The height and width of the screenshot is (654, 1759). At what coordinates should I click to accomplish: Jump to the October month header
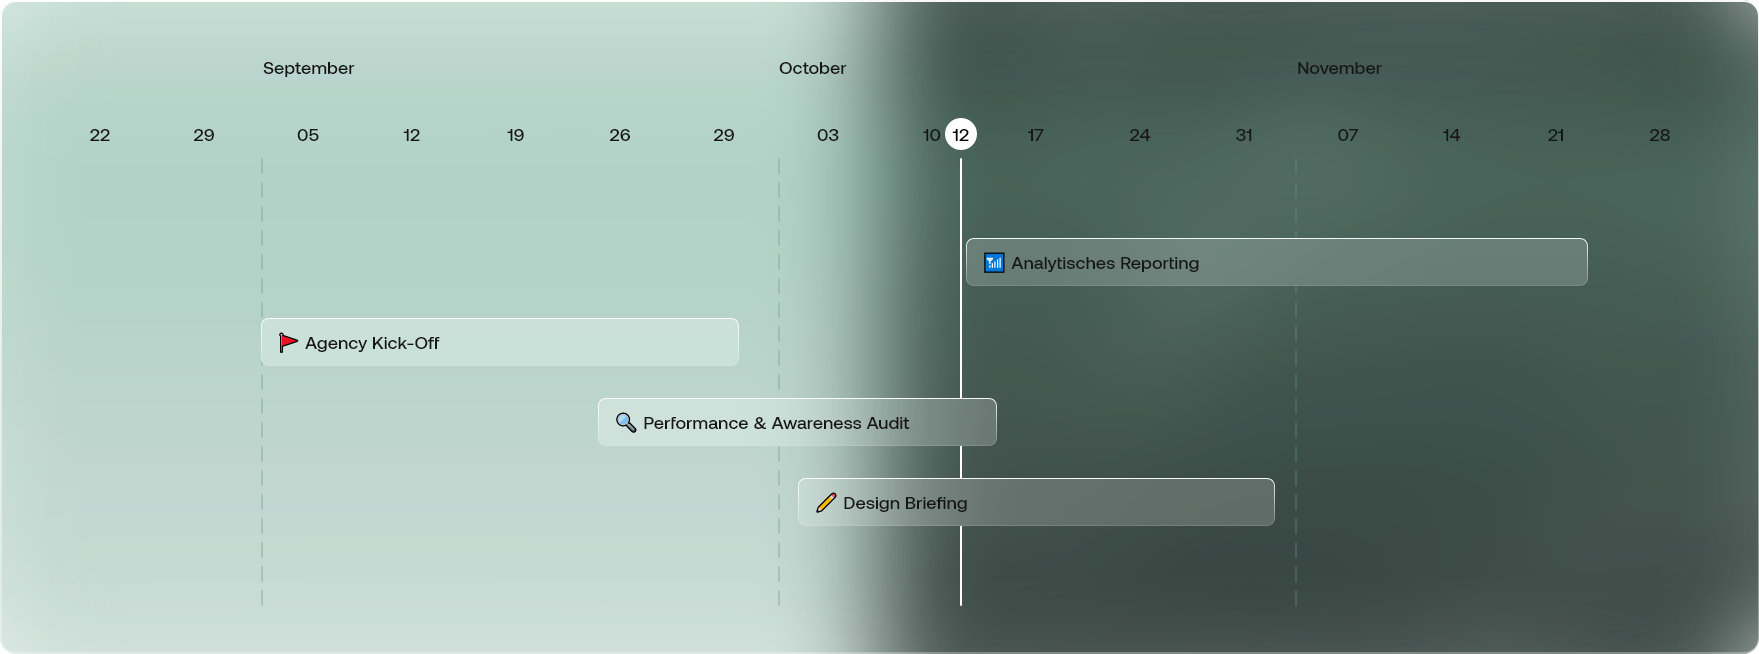pos(812,68)
